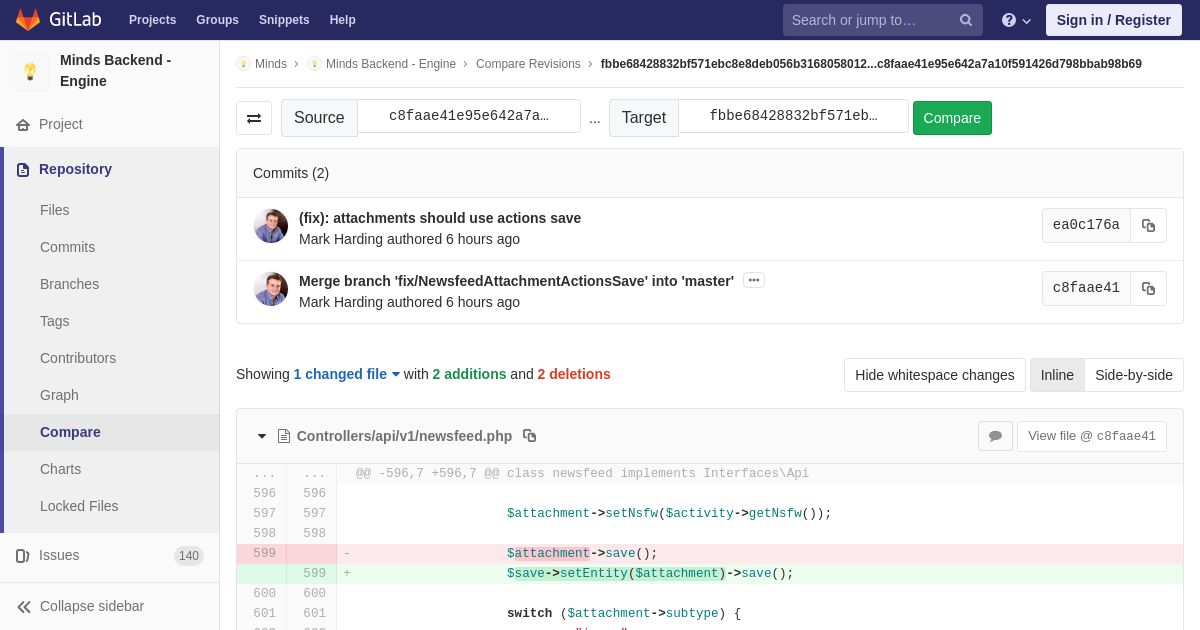
Task: Toggle comments for newsfeed.php file
Action: coord(995,436)
